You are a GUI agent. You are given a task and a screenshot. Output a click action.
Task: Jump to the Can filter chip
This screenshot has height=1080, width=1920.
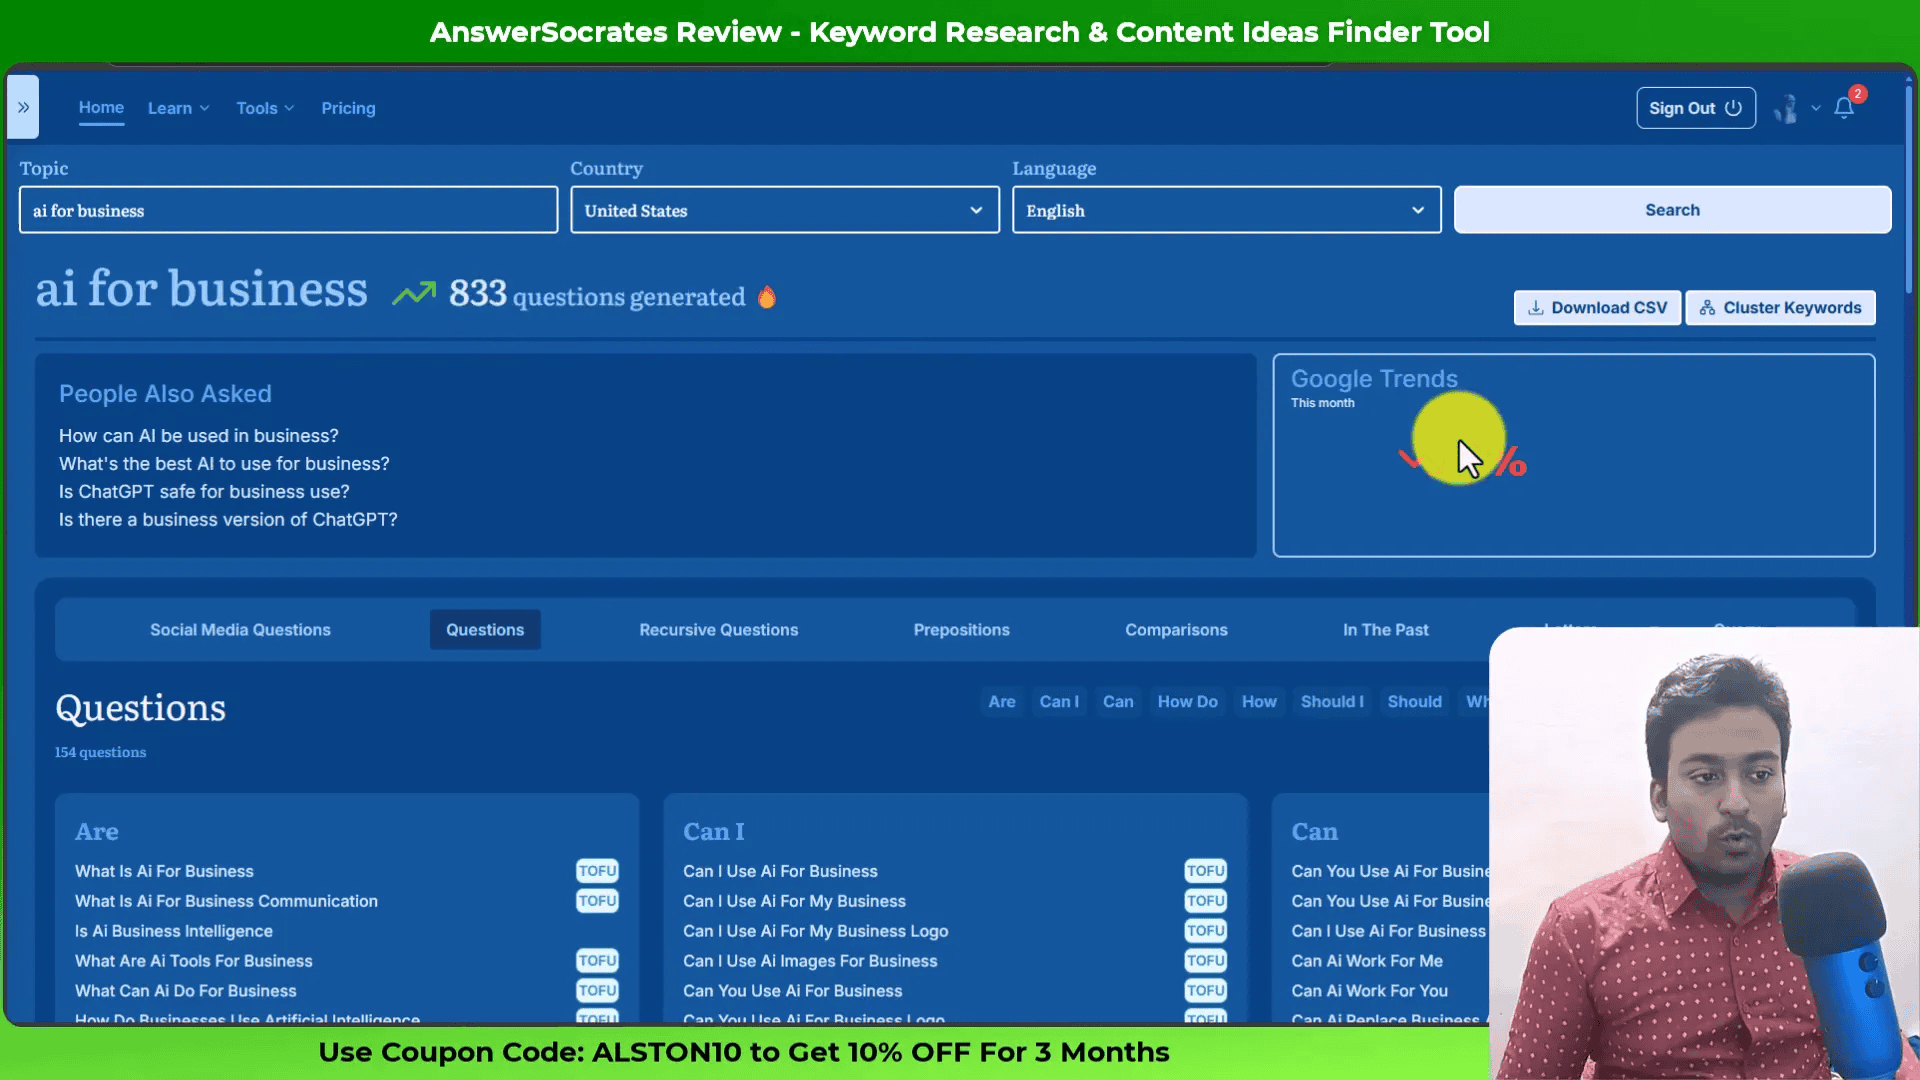tap(1118, 702)
